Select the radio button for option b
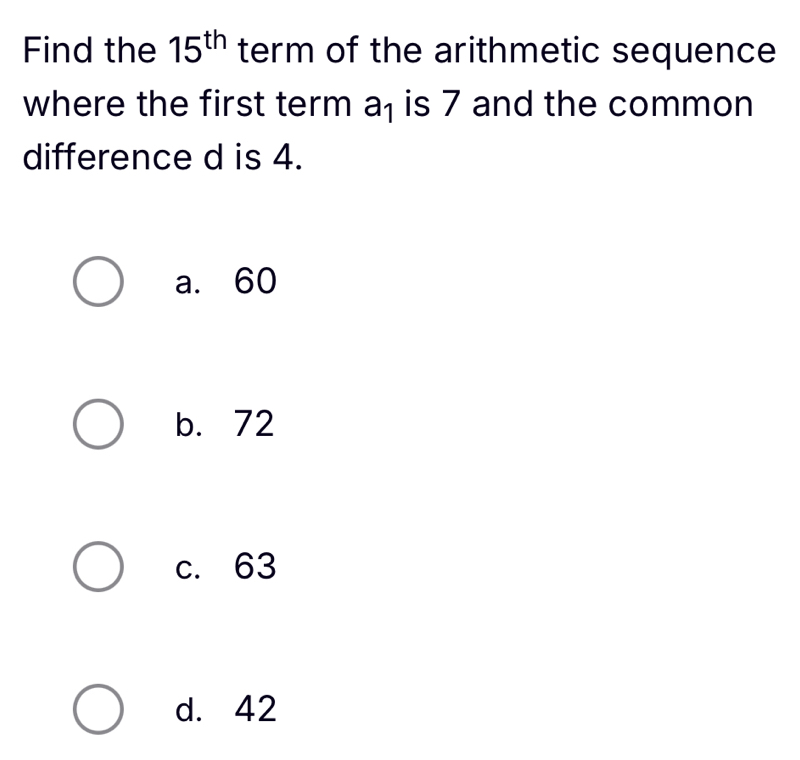 click(x=98, y=425)
